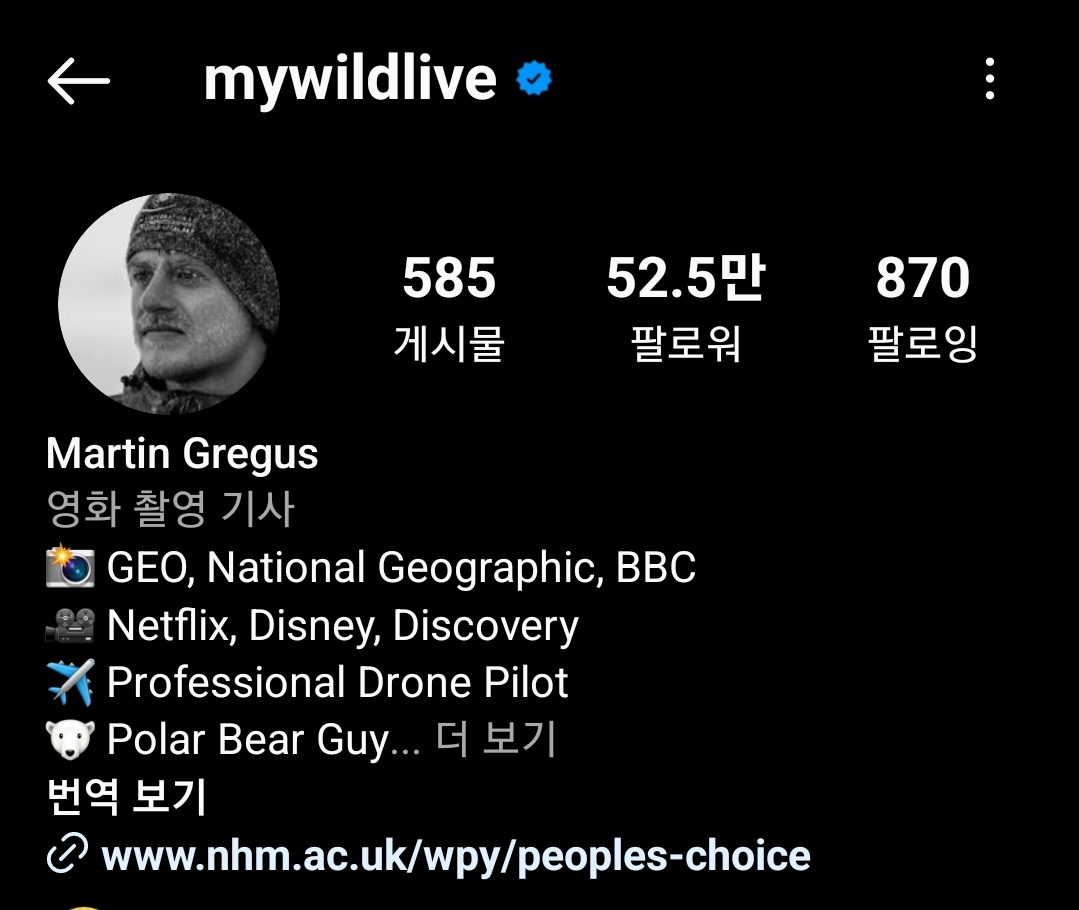1079x910 pixels.
Task: Select the Martin Gregus display name
Action: coord(182,454)
